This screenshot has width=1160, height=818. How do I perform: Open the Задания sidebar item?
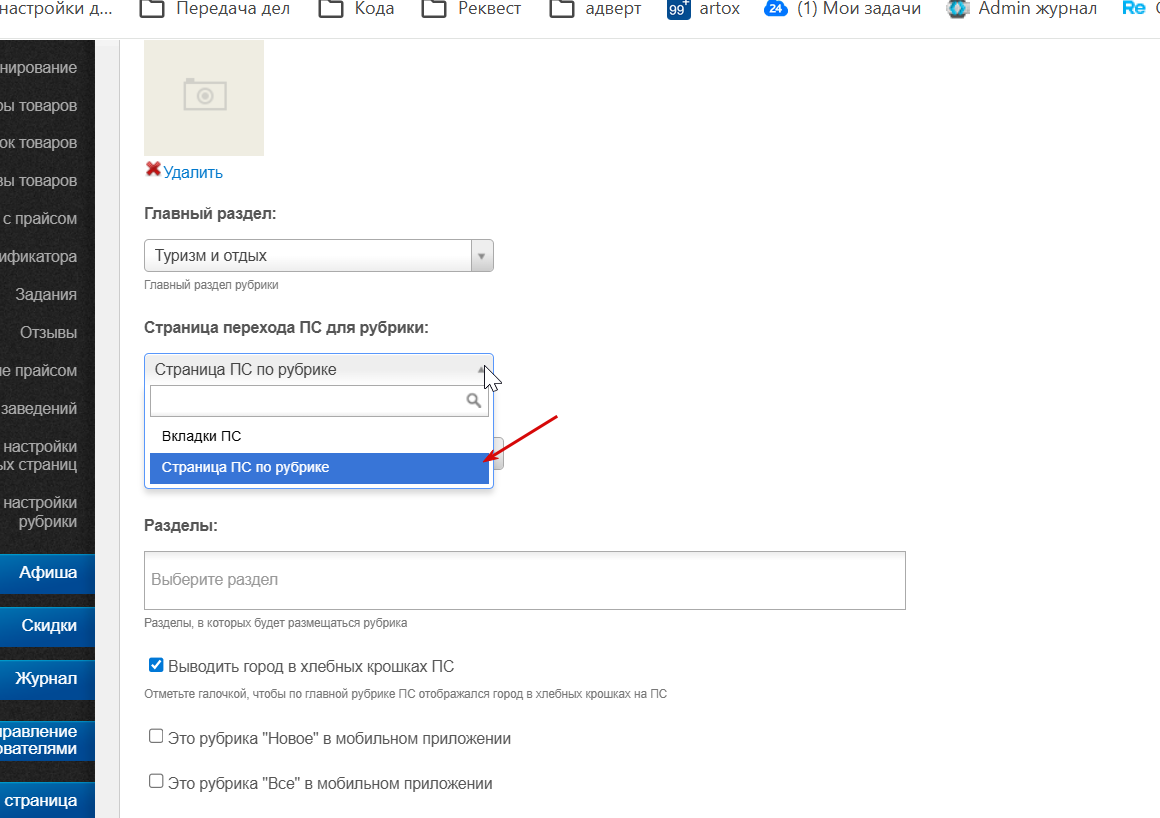[46, 294]
